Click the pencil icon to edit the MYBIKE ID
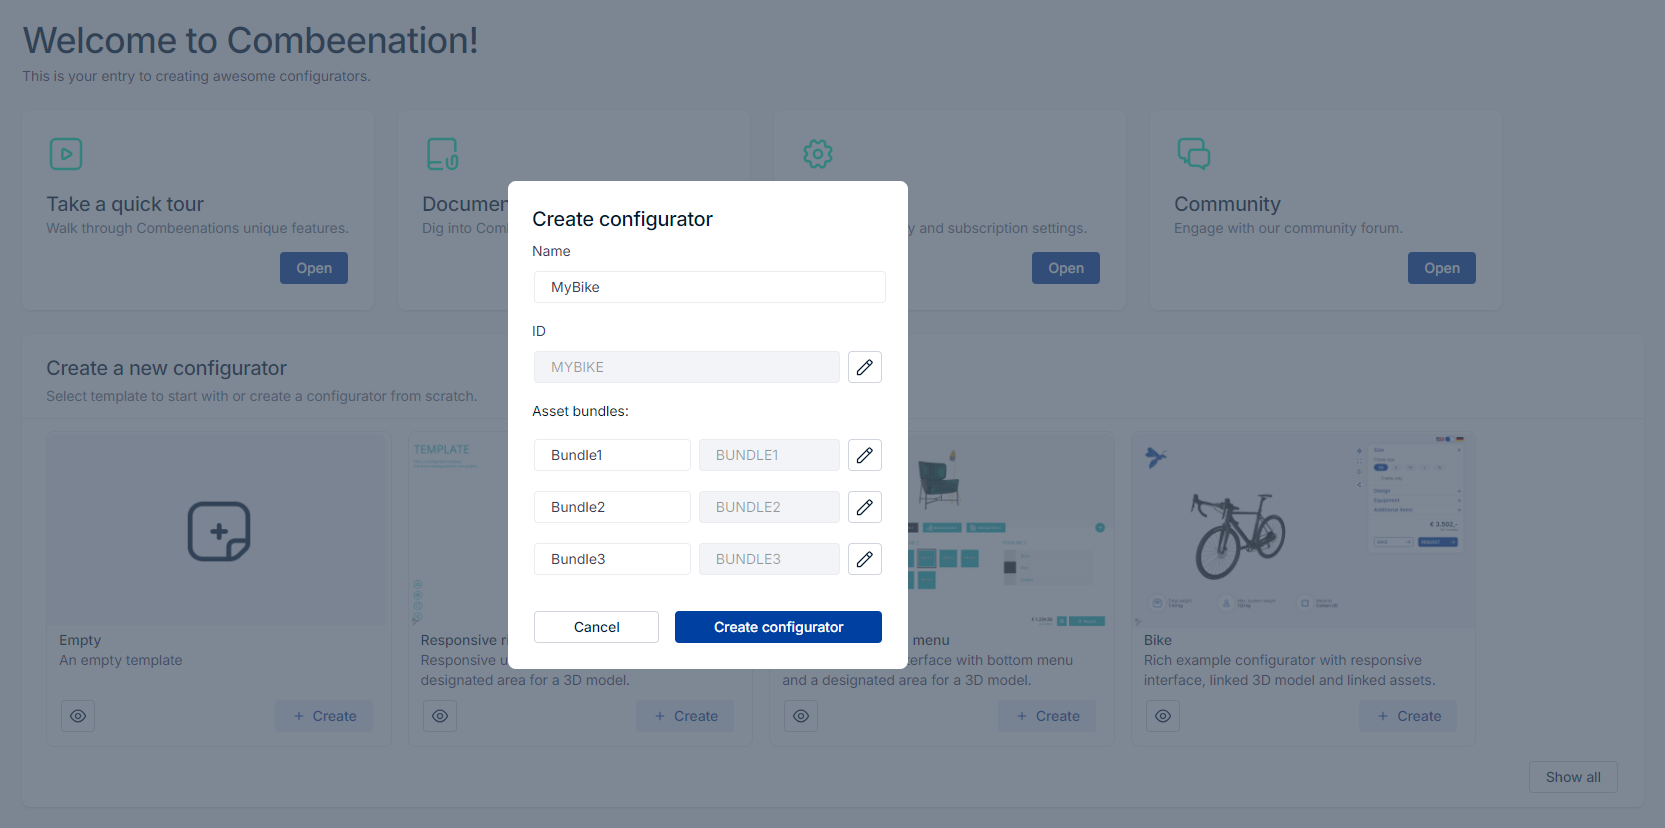Viewport: 1665px width, 828px height. coord(864,367)
